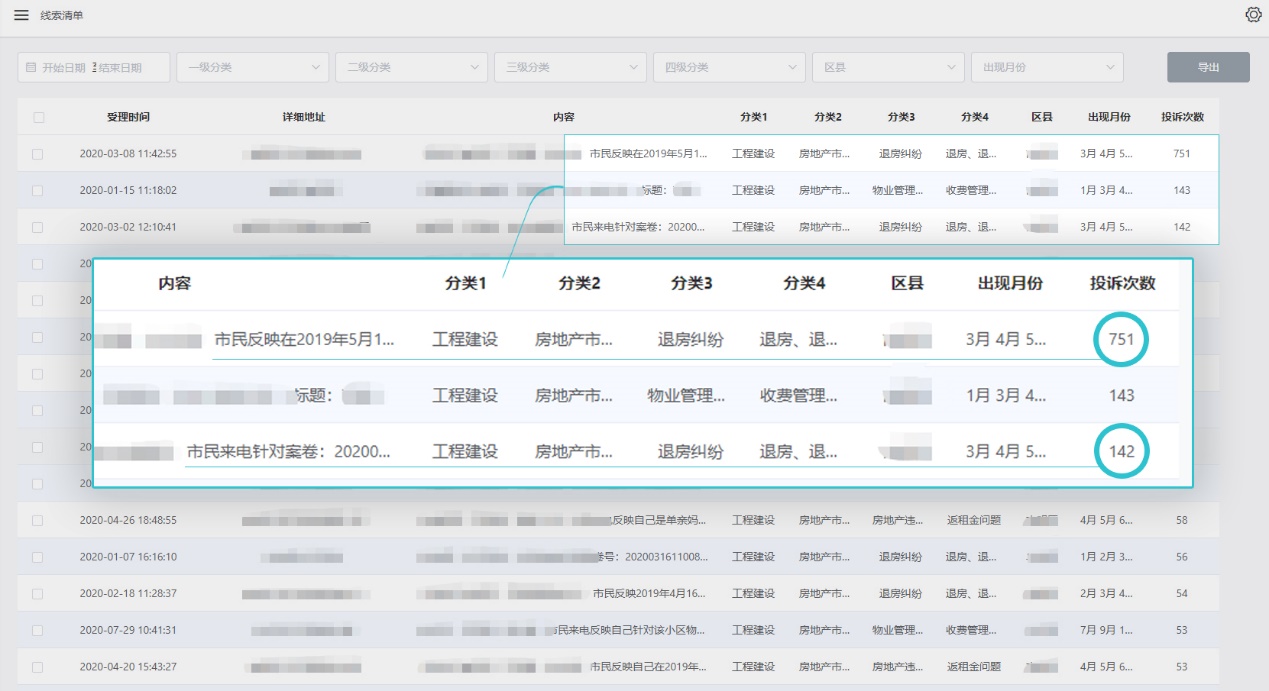Screen dimensions: 1269x691
Task: Click the 详细地址 column header
Action: point(304,117)
